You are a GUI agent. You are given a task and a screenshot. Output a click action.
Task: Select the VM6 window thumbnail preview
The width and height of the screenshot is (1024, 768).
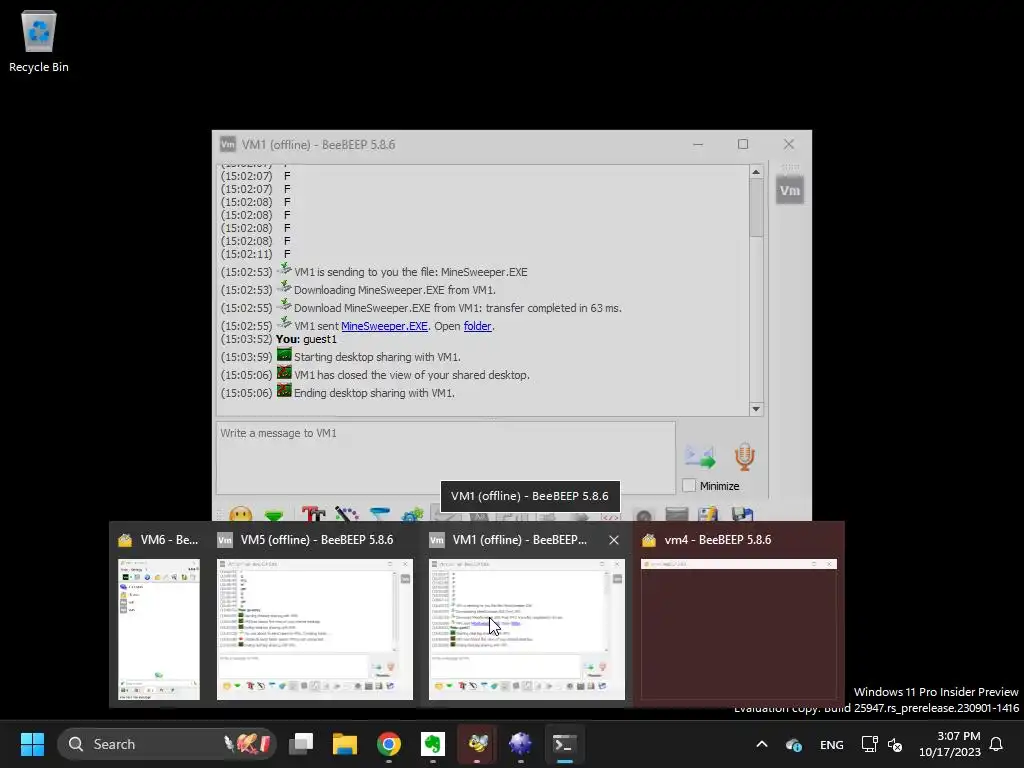click(x=159, y=630)
